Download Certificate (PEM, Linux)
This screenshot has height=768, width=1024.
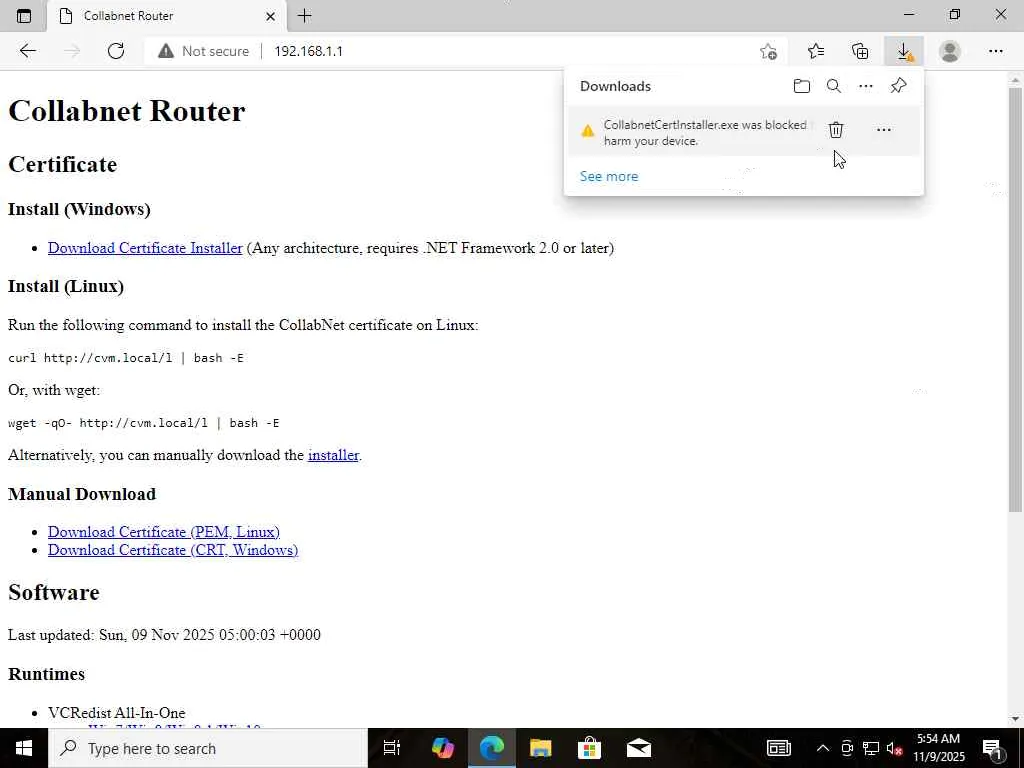(x=164, y=532)
